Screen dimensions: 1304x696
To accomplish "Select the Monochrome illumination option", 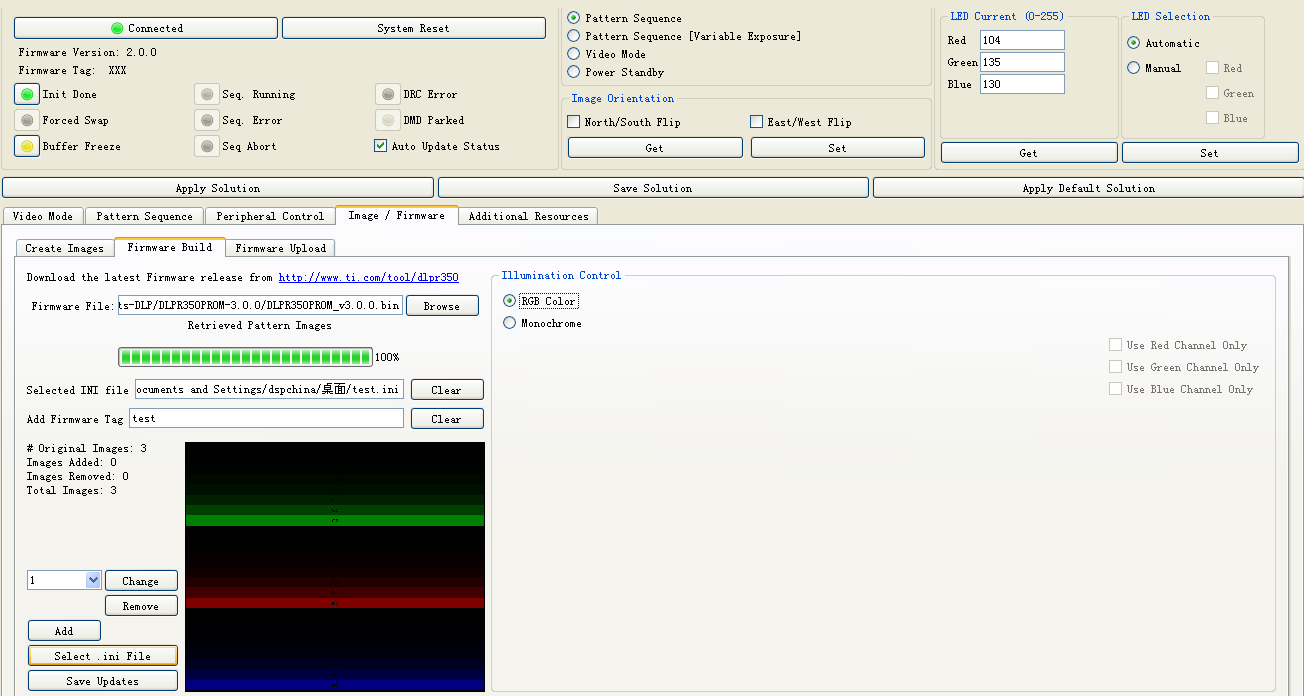I will (x=510, y=323).
